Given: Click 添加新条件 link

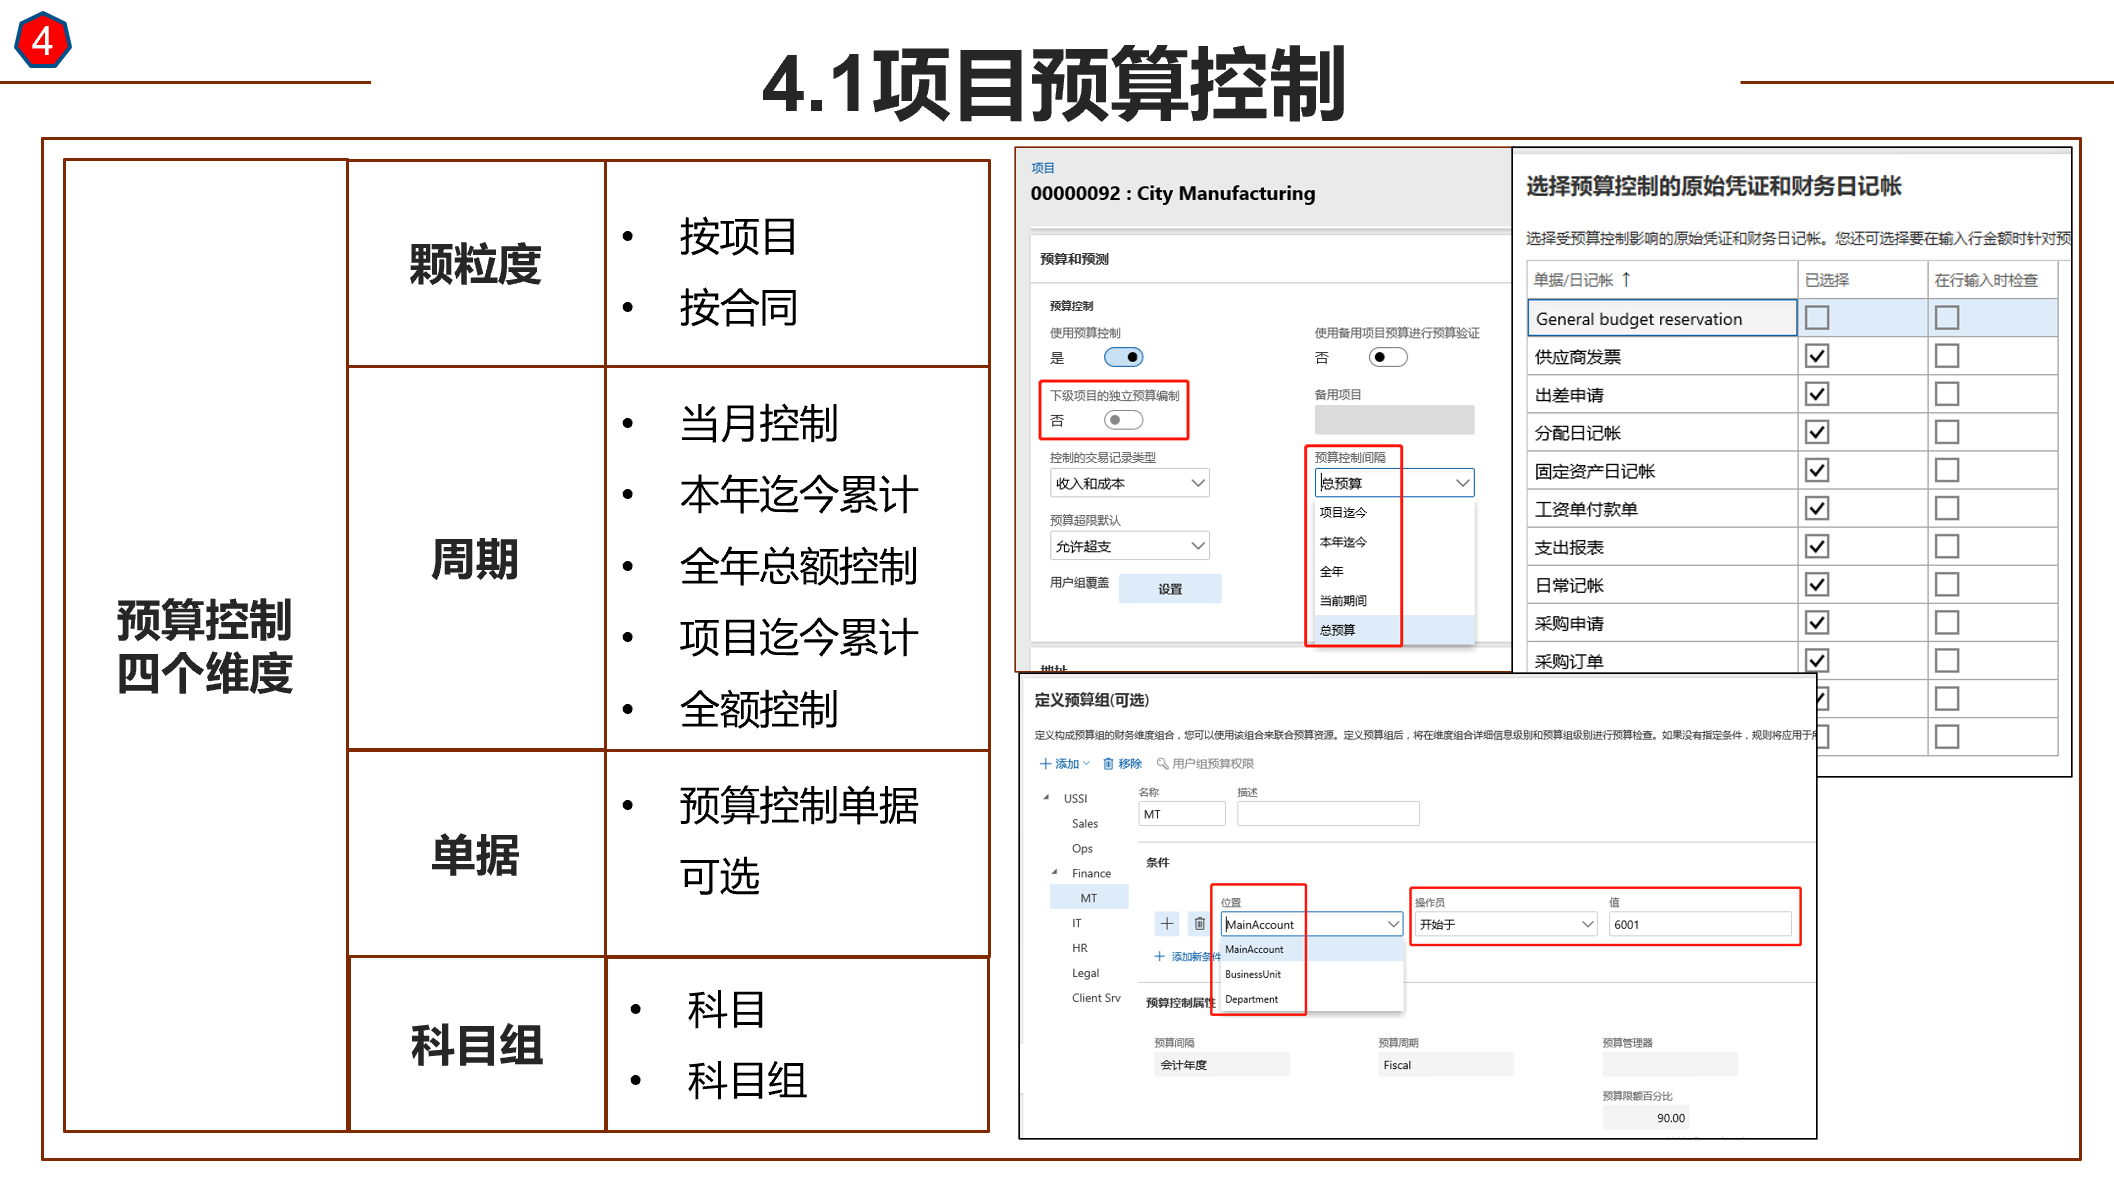Looking at the screenshot, I should tap(1188, 956).
